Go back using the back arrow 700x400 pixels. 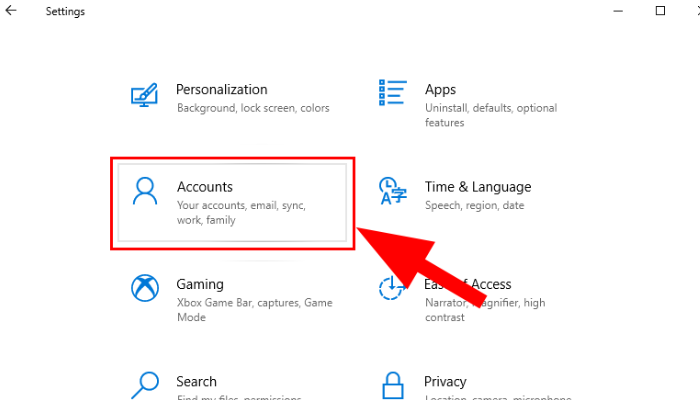pyautogui.click(x=12, y=11)
